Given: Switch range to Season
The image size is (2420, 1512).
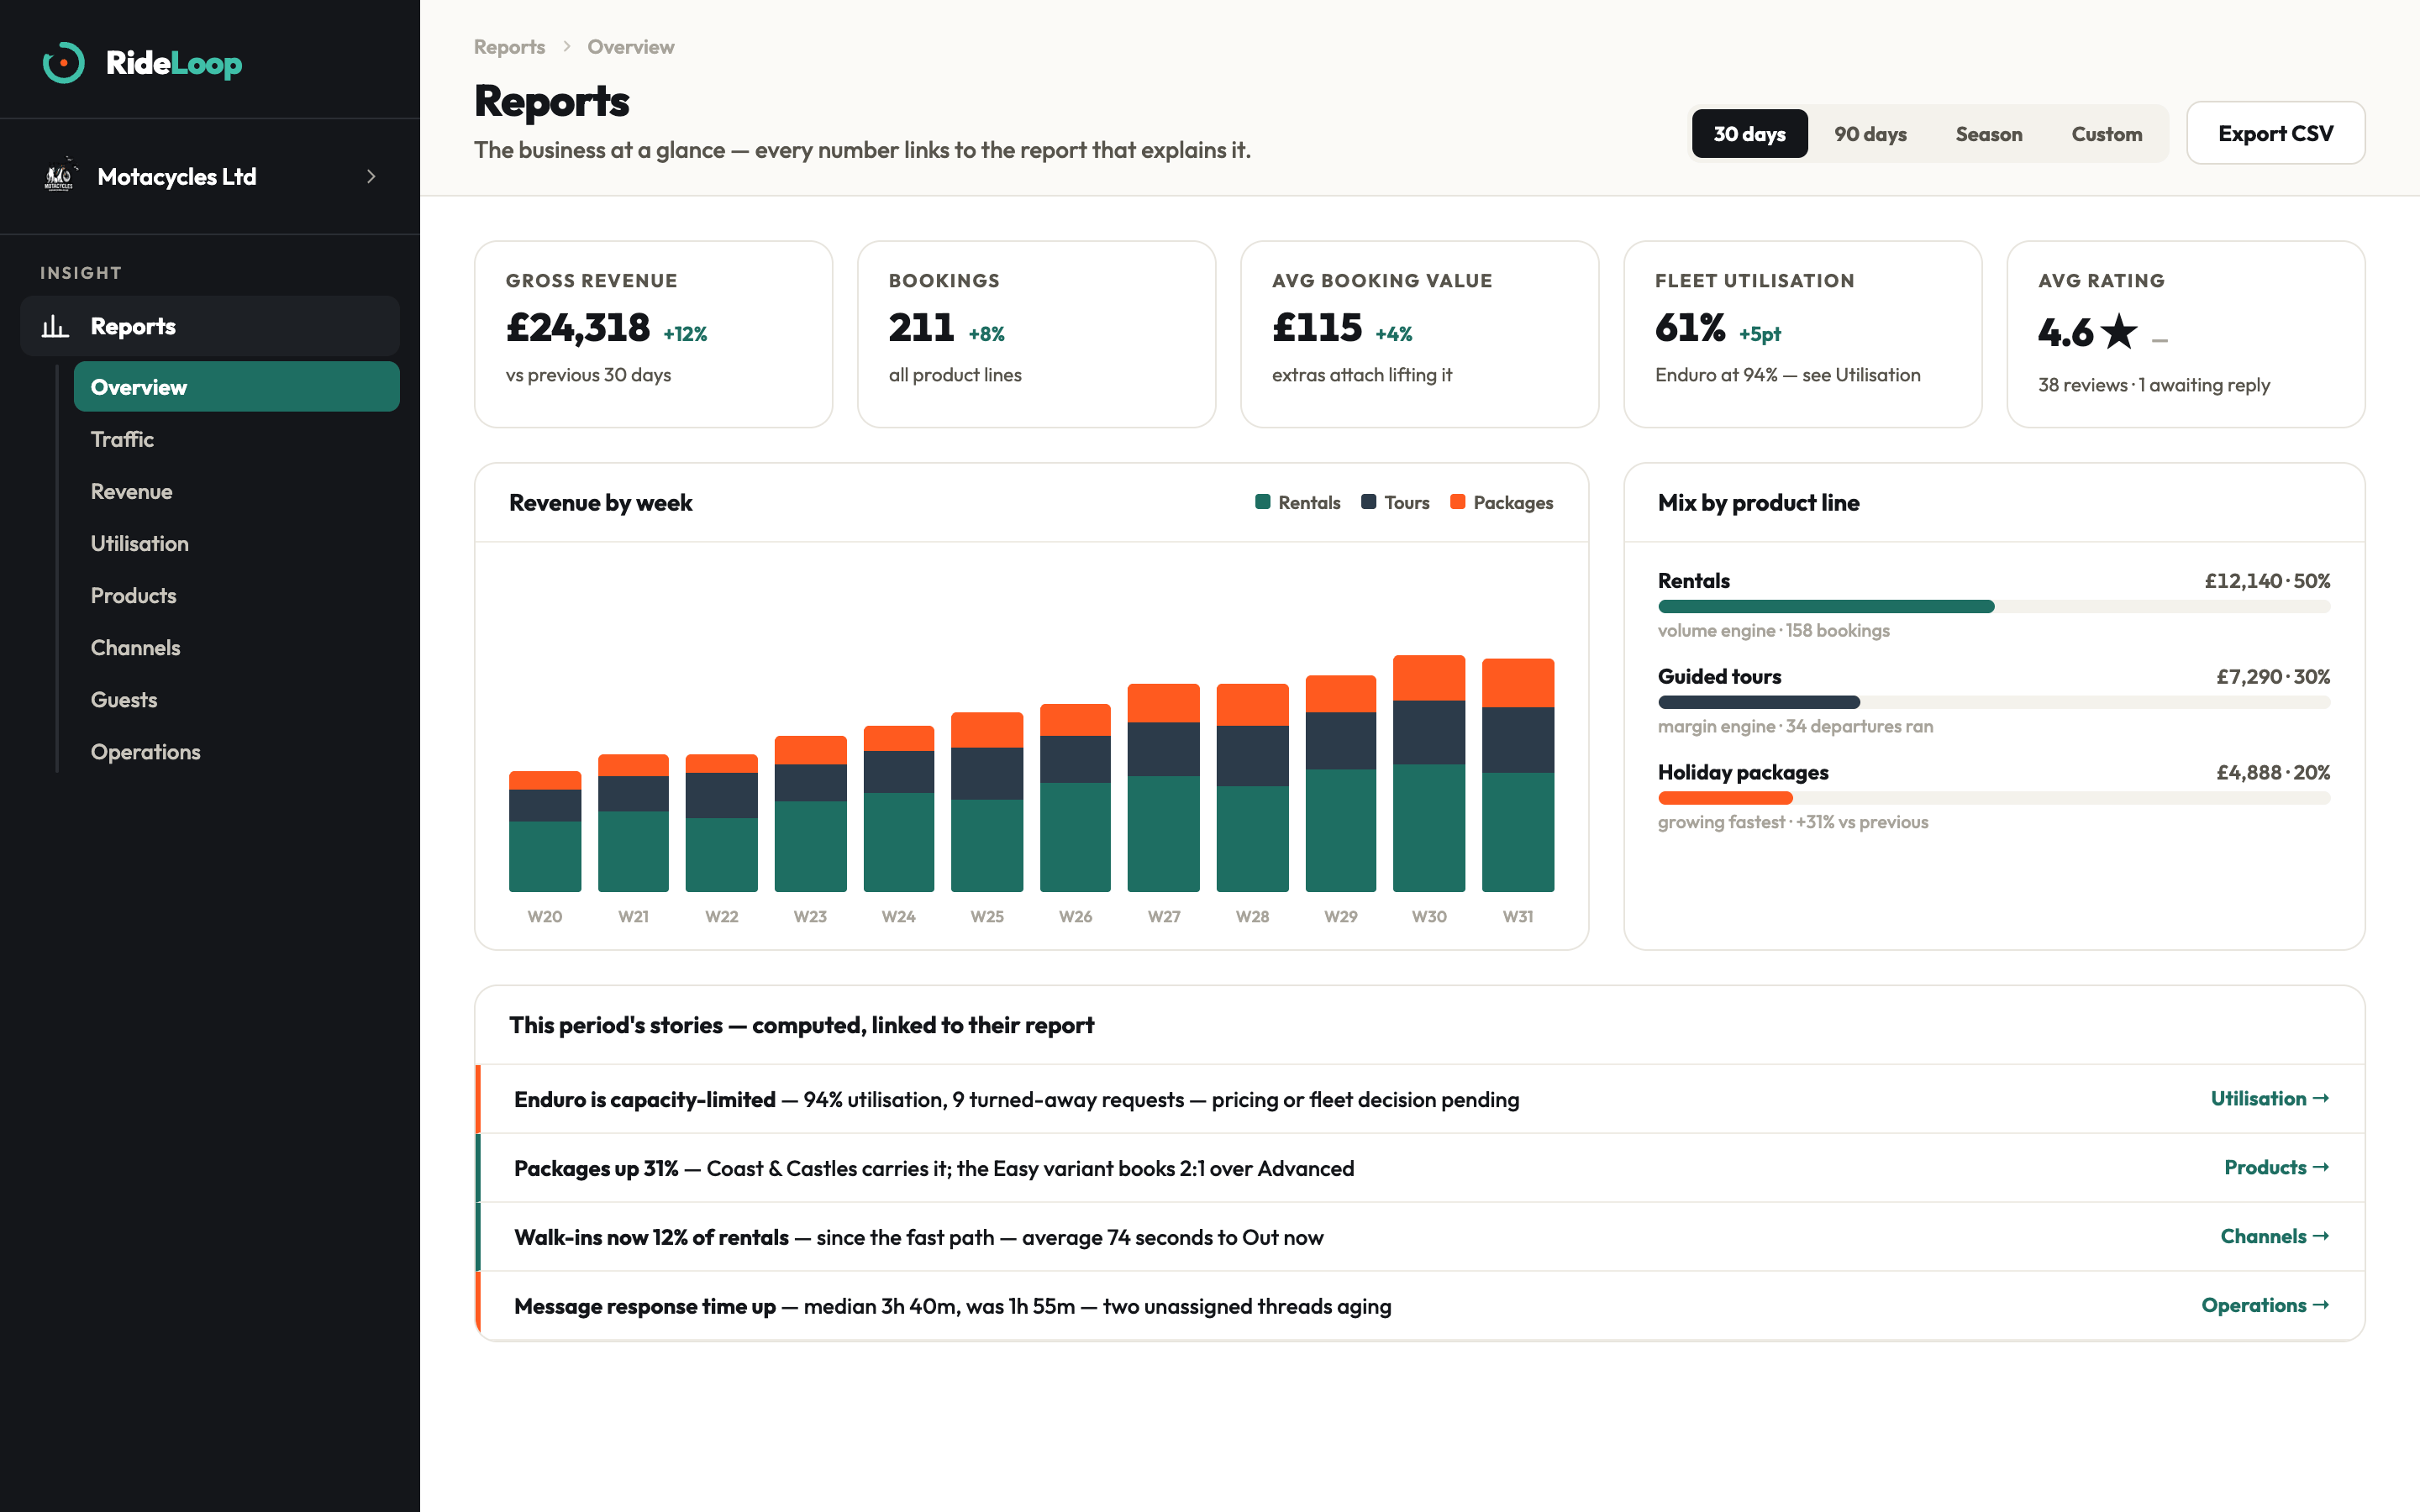Looking at the screenshot, I should pos(1988,133).
